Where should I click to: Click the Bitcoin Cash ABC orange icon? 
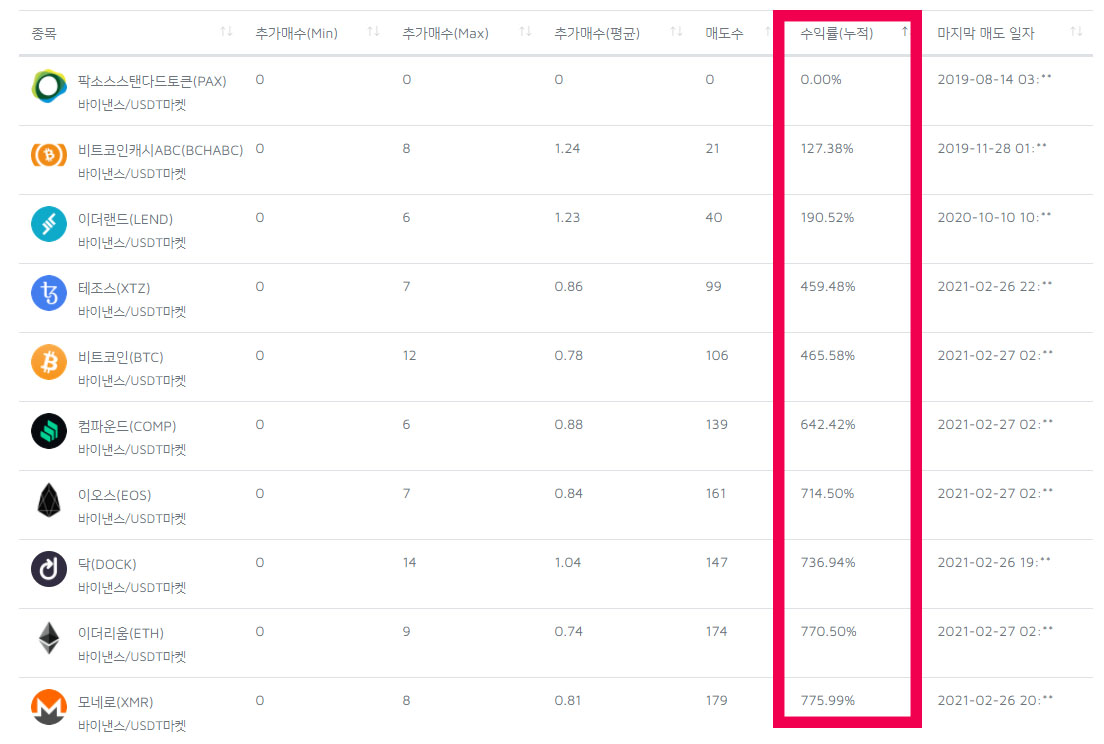pos(49,156)
